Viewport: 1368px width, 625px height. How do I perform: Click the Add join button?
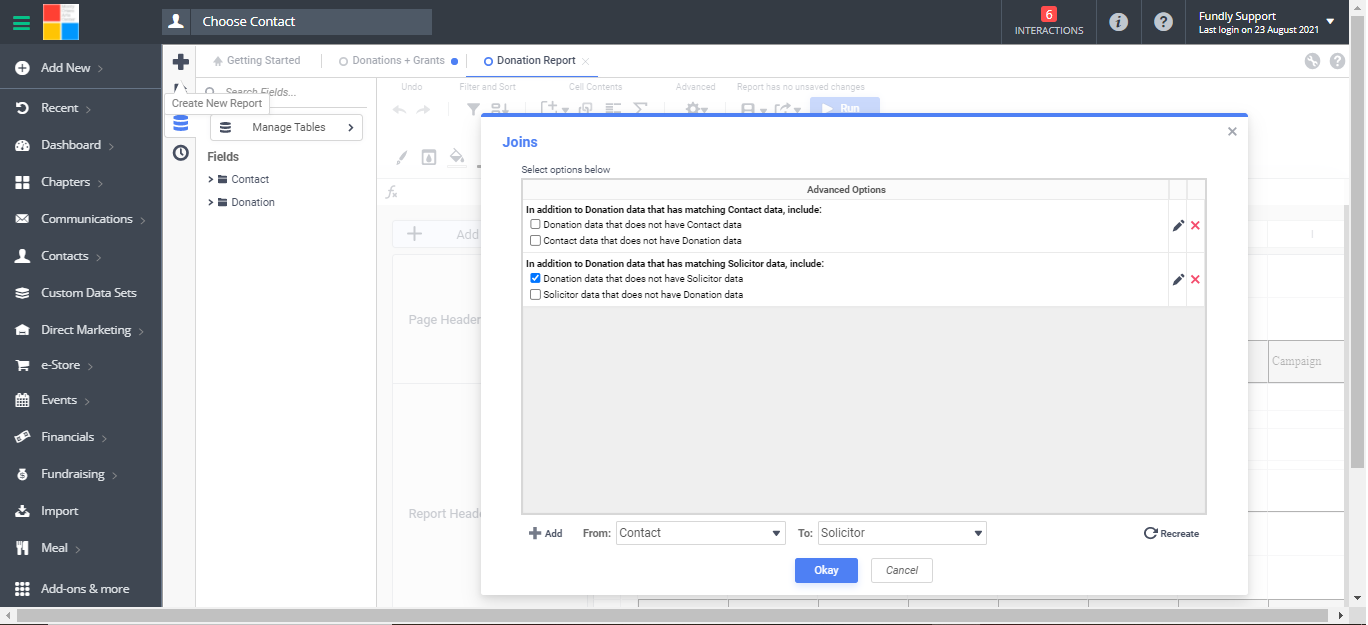(545, 533)
